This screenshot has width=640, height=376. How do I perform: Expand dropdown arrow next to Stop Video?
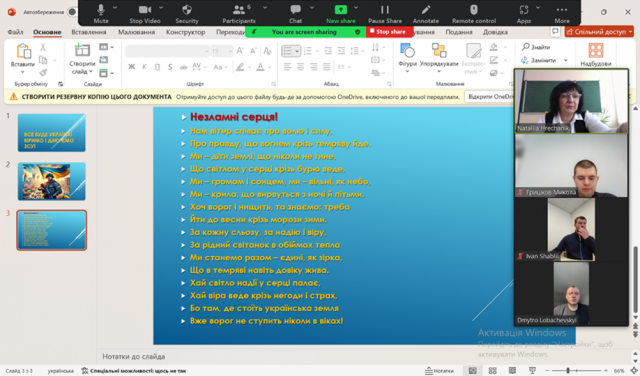tap(161, 8)
